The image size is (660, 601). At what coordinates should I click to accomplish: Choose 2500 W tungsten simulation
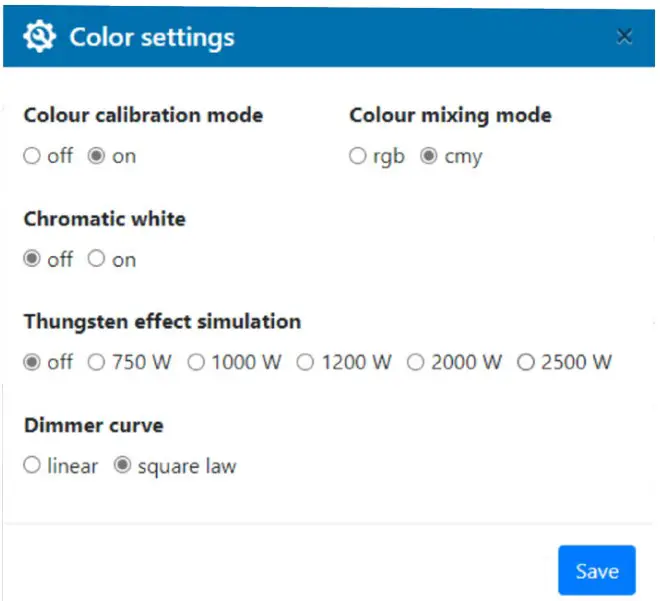525,362
